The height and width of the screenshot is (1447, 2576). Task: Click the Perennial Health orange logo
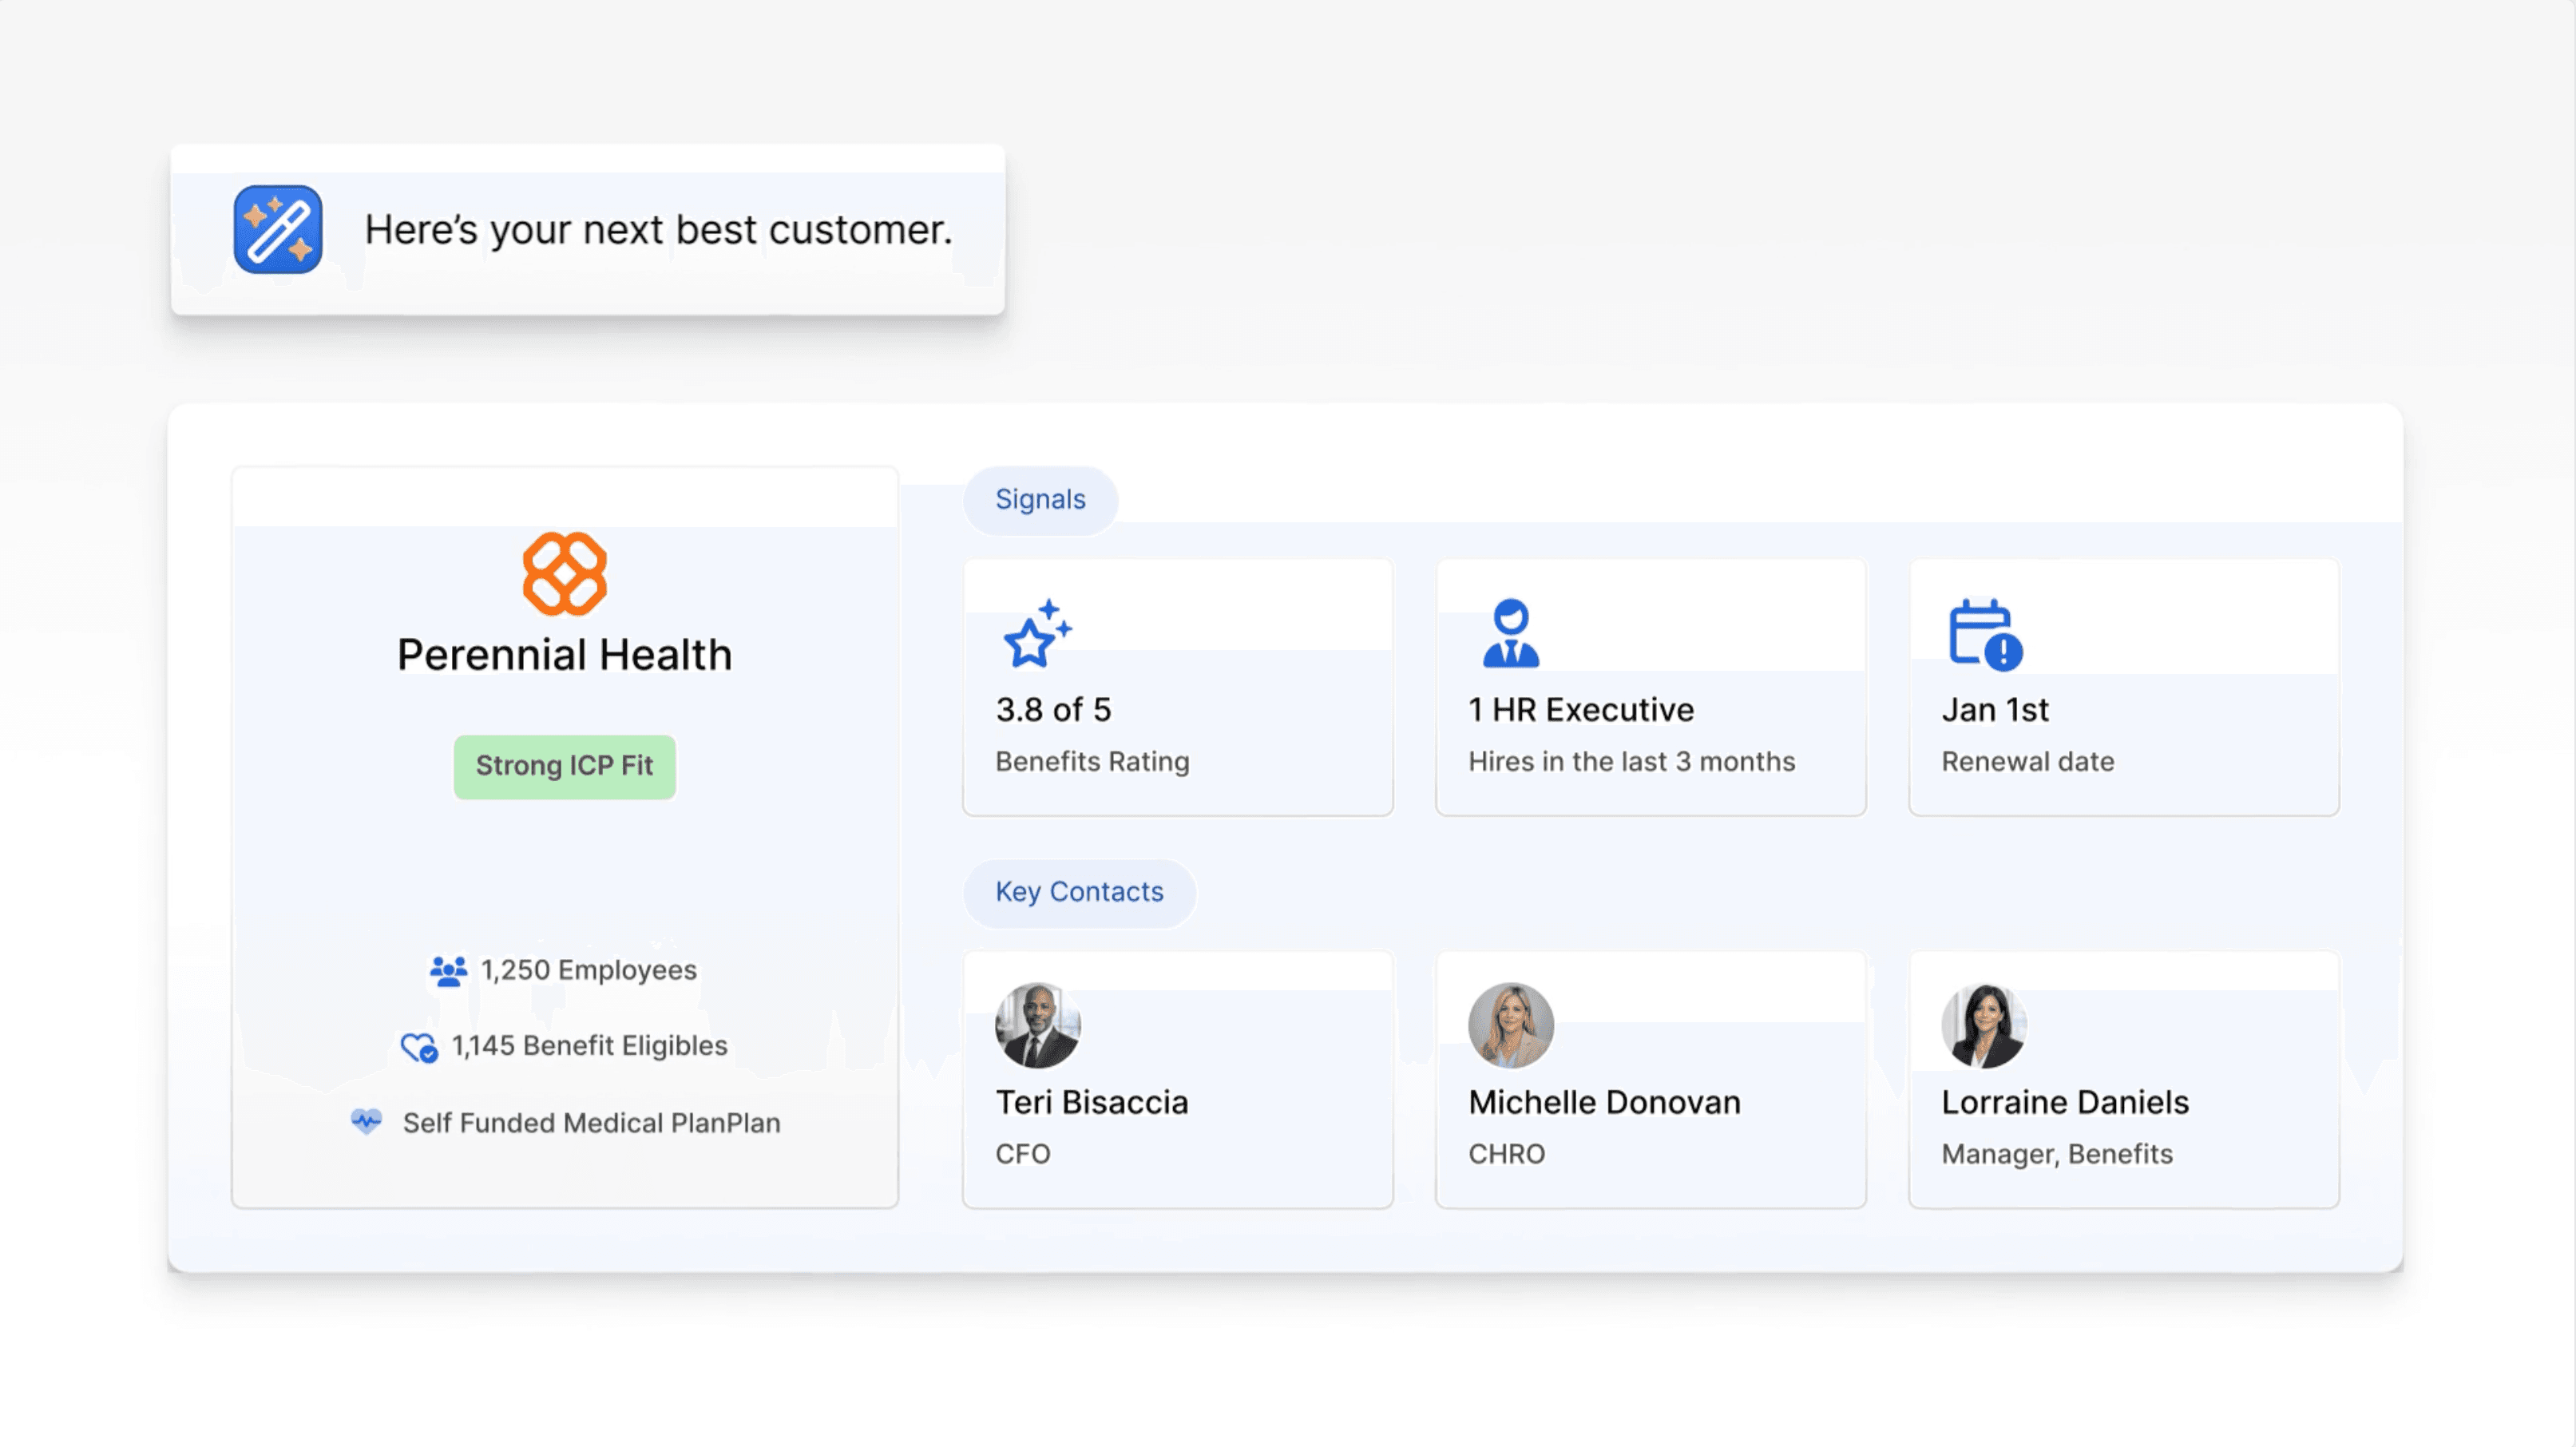[x=565, y=574]
